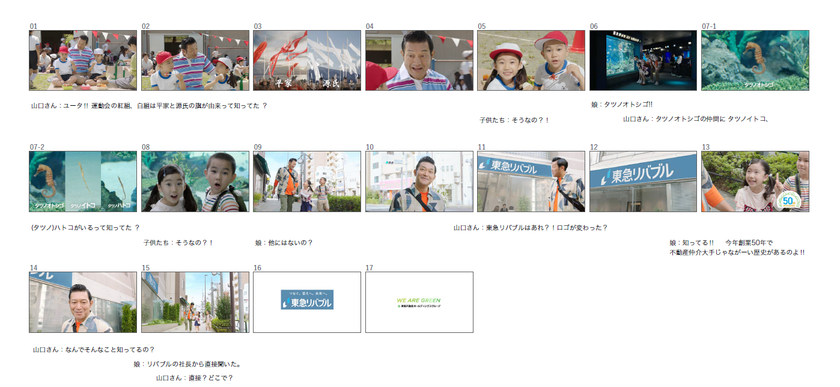This screenshot has height=387, width=840.
Task: Click the 娘：他にはないの？ dialogue text
Action: pos(284,242)
